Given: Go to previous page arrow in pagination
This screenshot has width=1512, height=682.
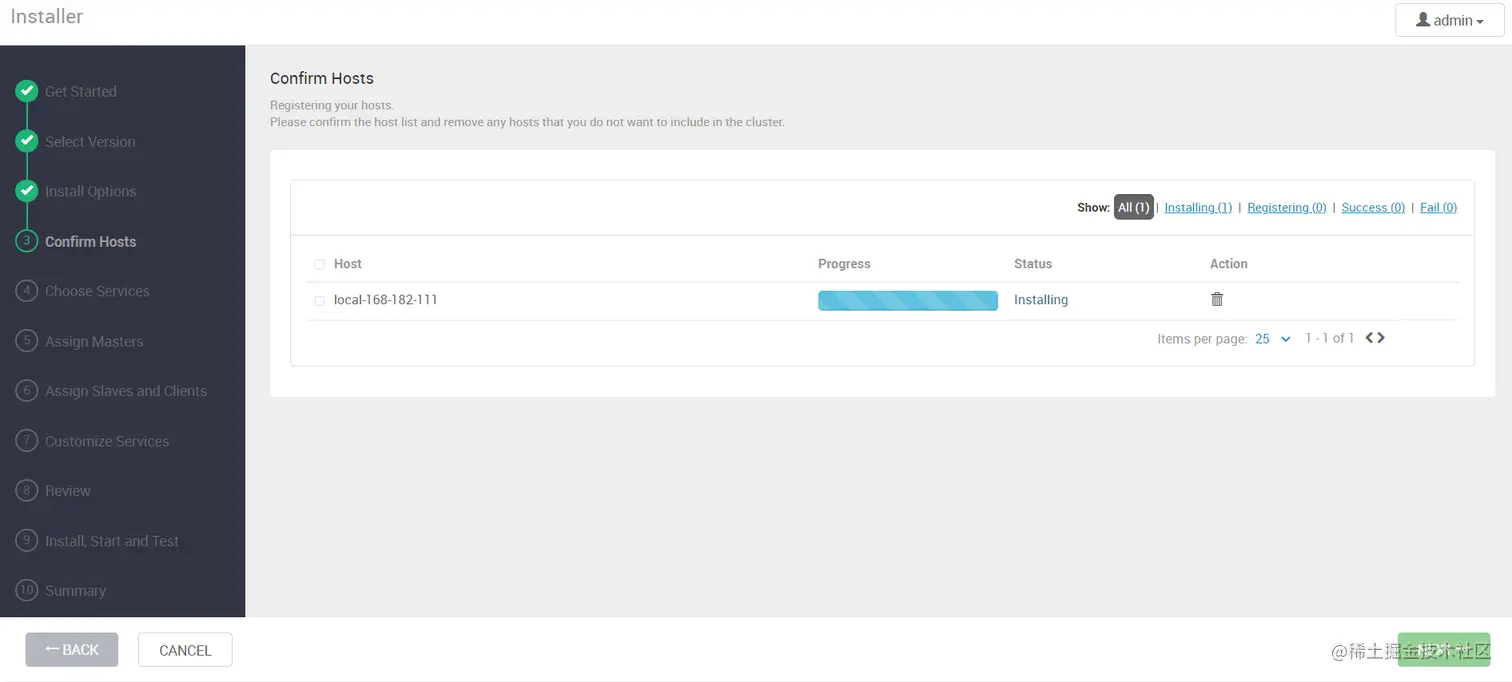Looking at the screenshot, I should (x=1369, y=338).
